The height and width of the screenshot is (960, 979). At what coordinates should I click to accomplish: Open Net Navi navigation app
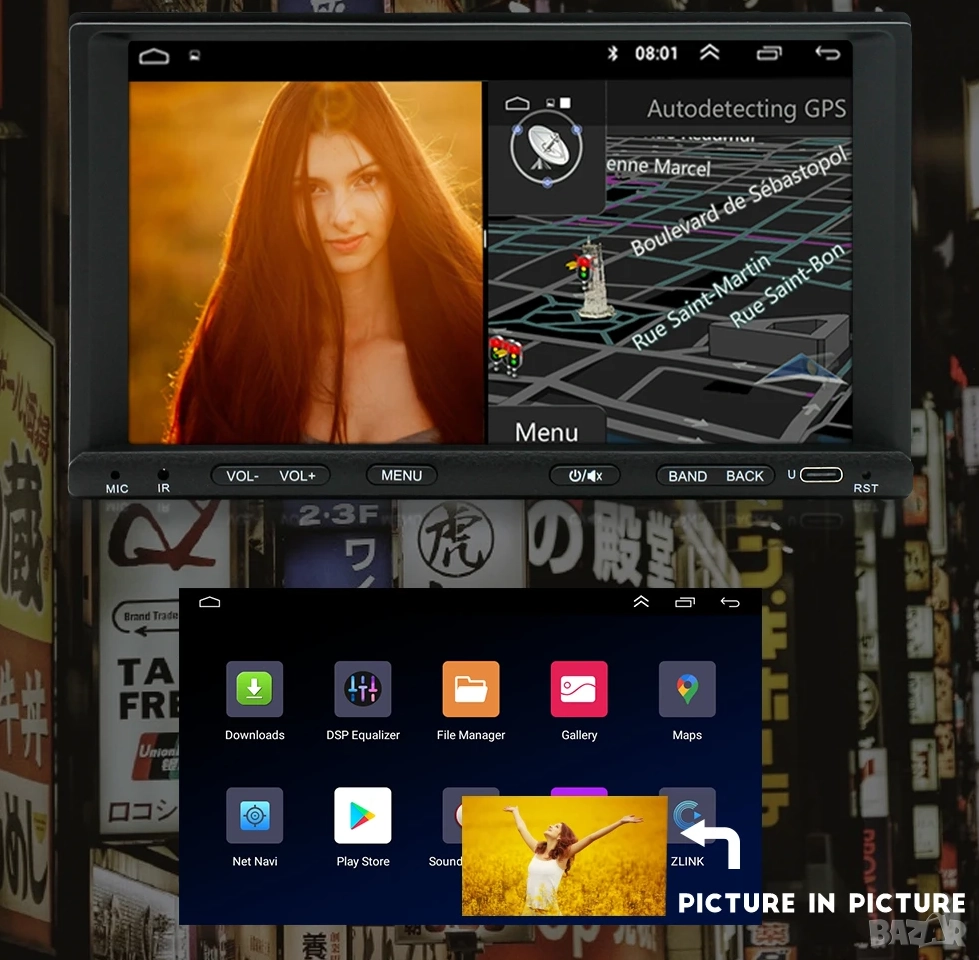click(x=254, y=815)
